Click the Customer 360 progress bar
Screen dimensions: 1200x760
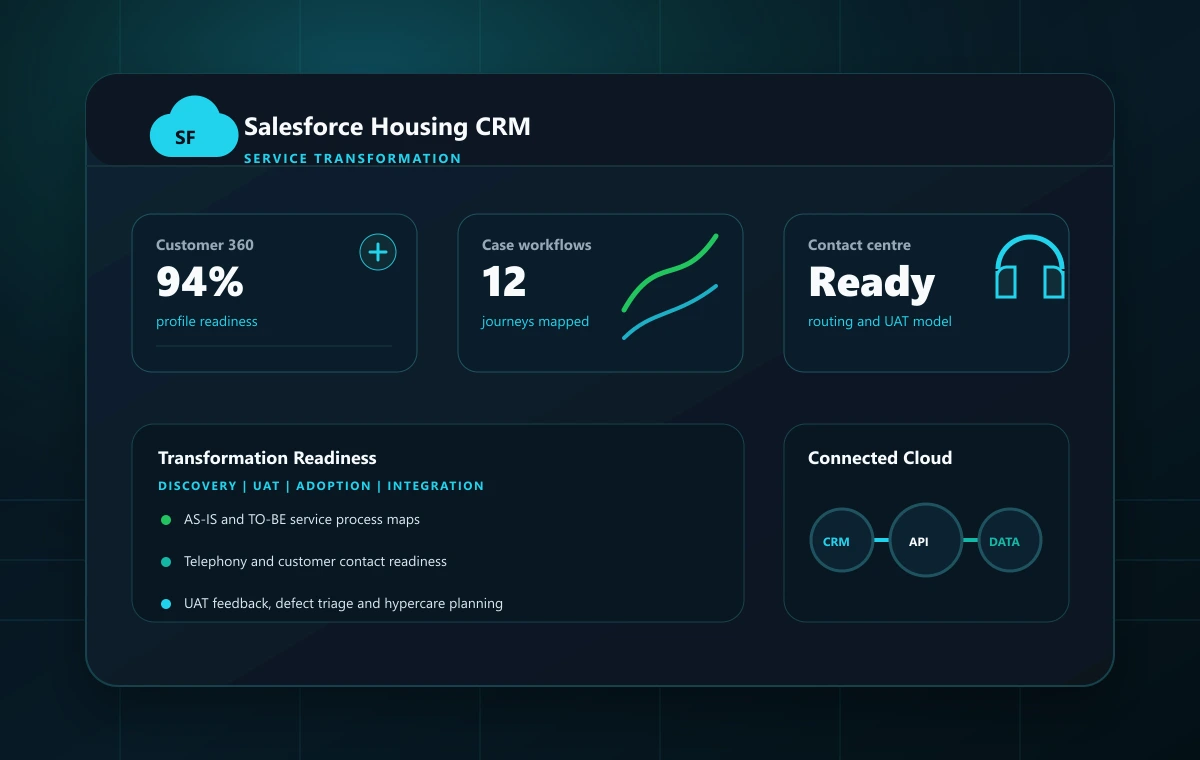pyautogui.click(x=274, y=346)
